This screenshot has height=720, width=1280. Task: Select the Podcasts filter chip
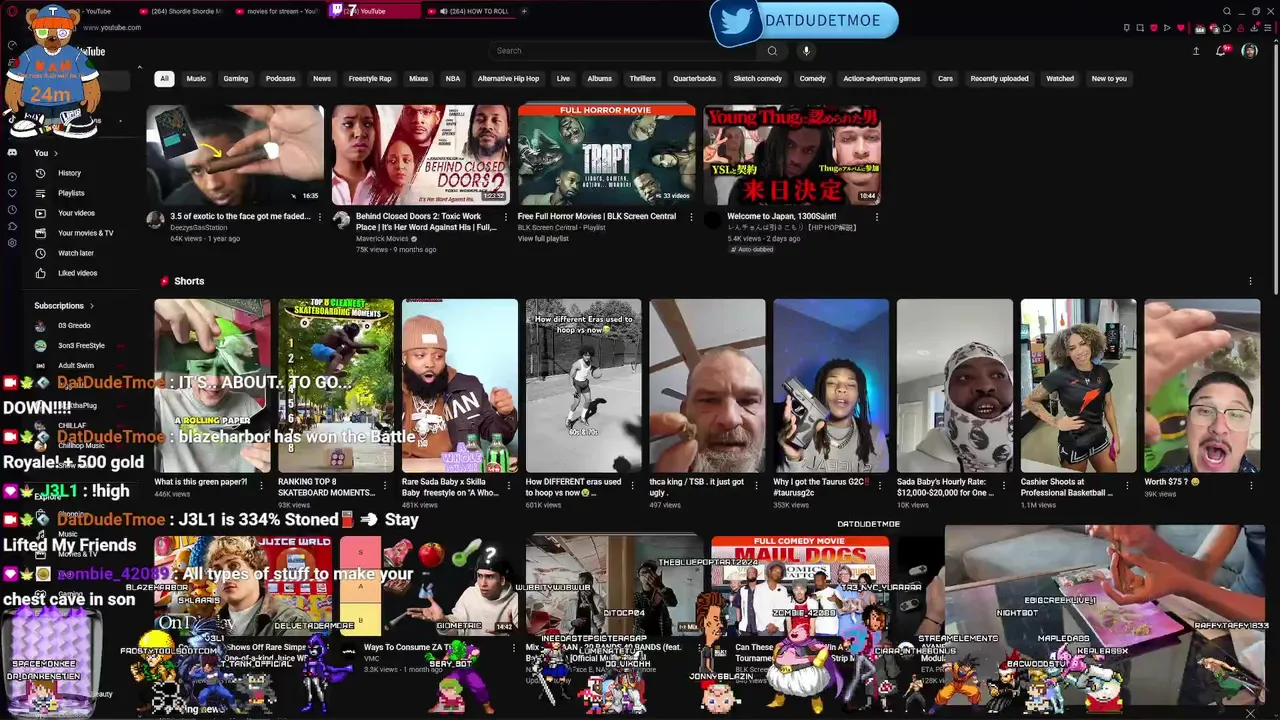coord(280,79)
